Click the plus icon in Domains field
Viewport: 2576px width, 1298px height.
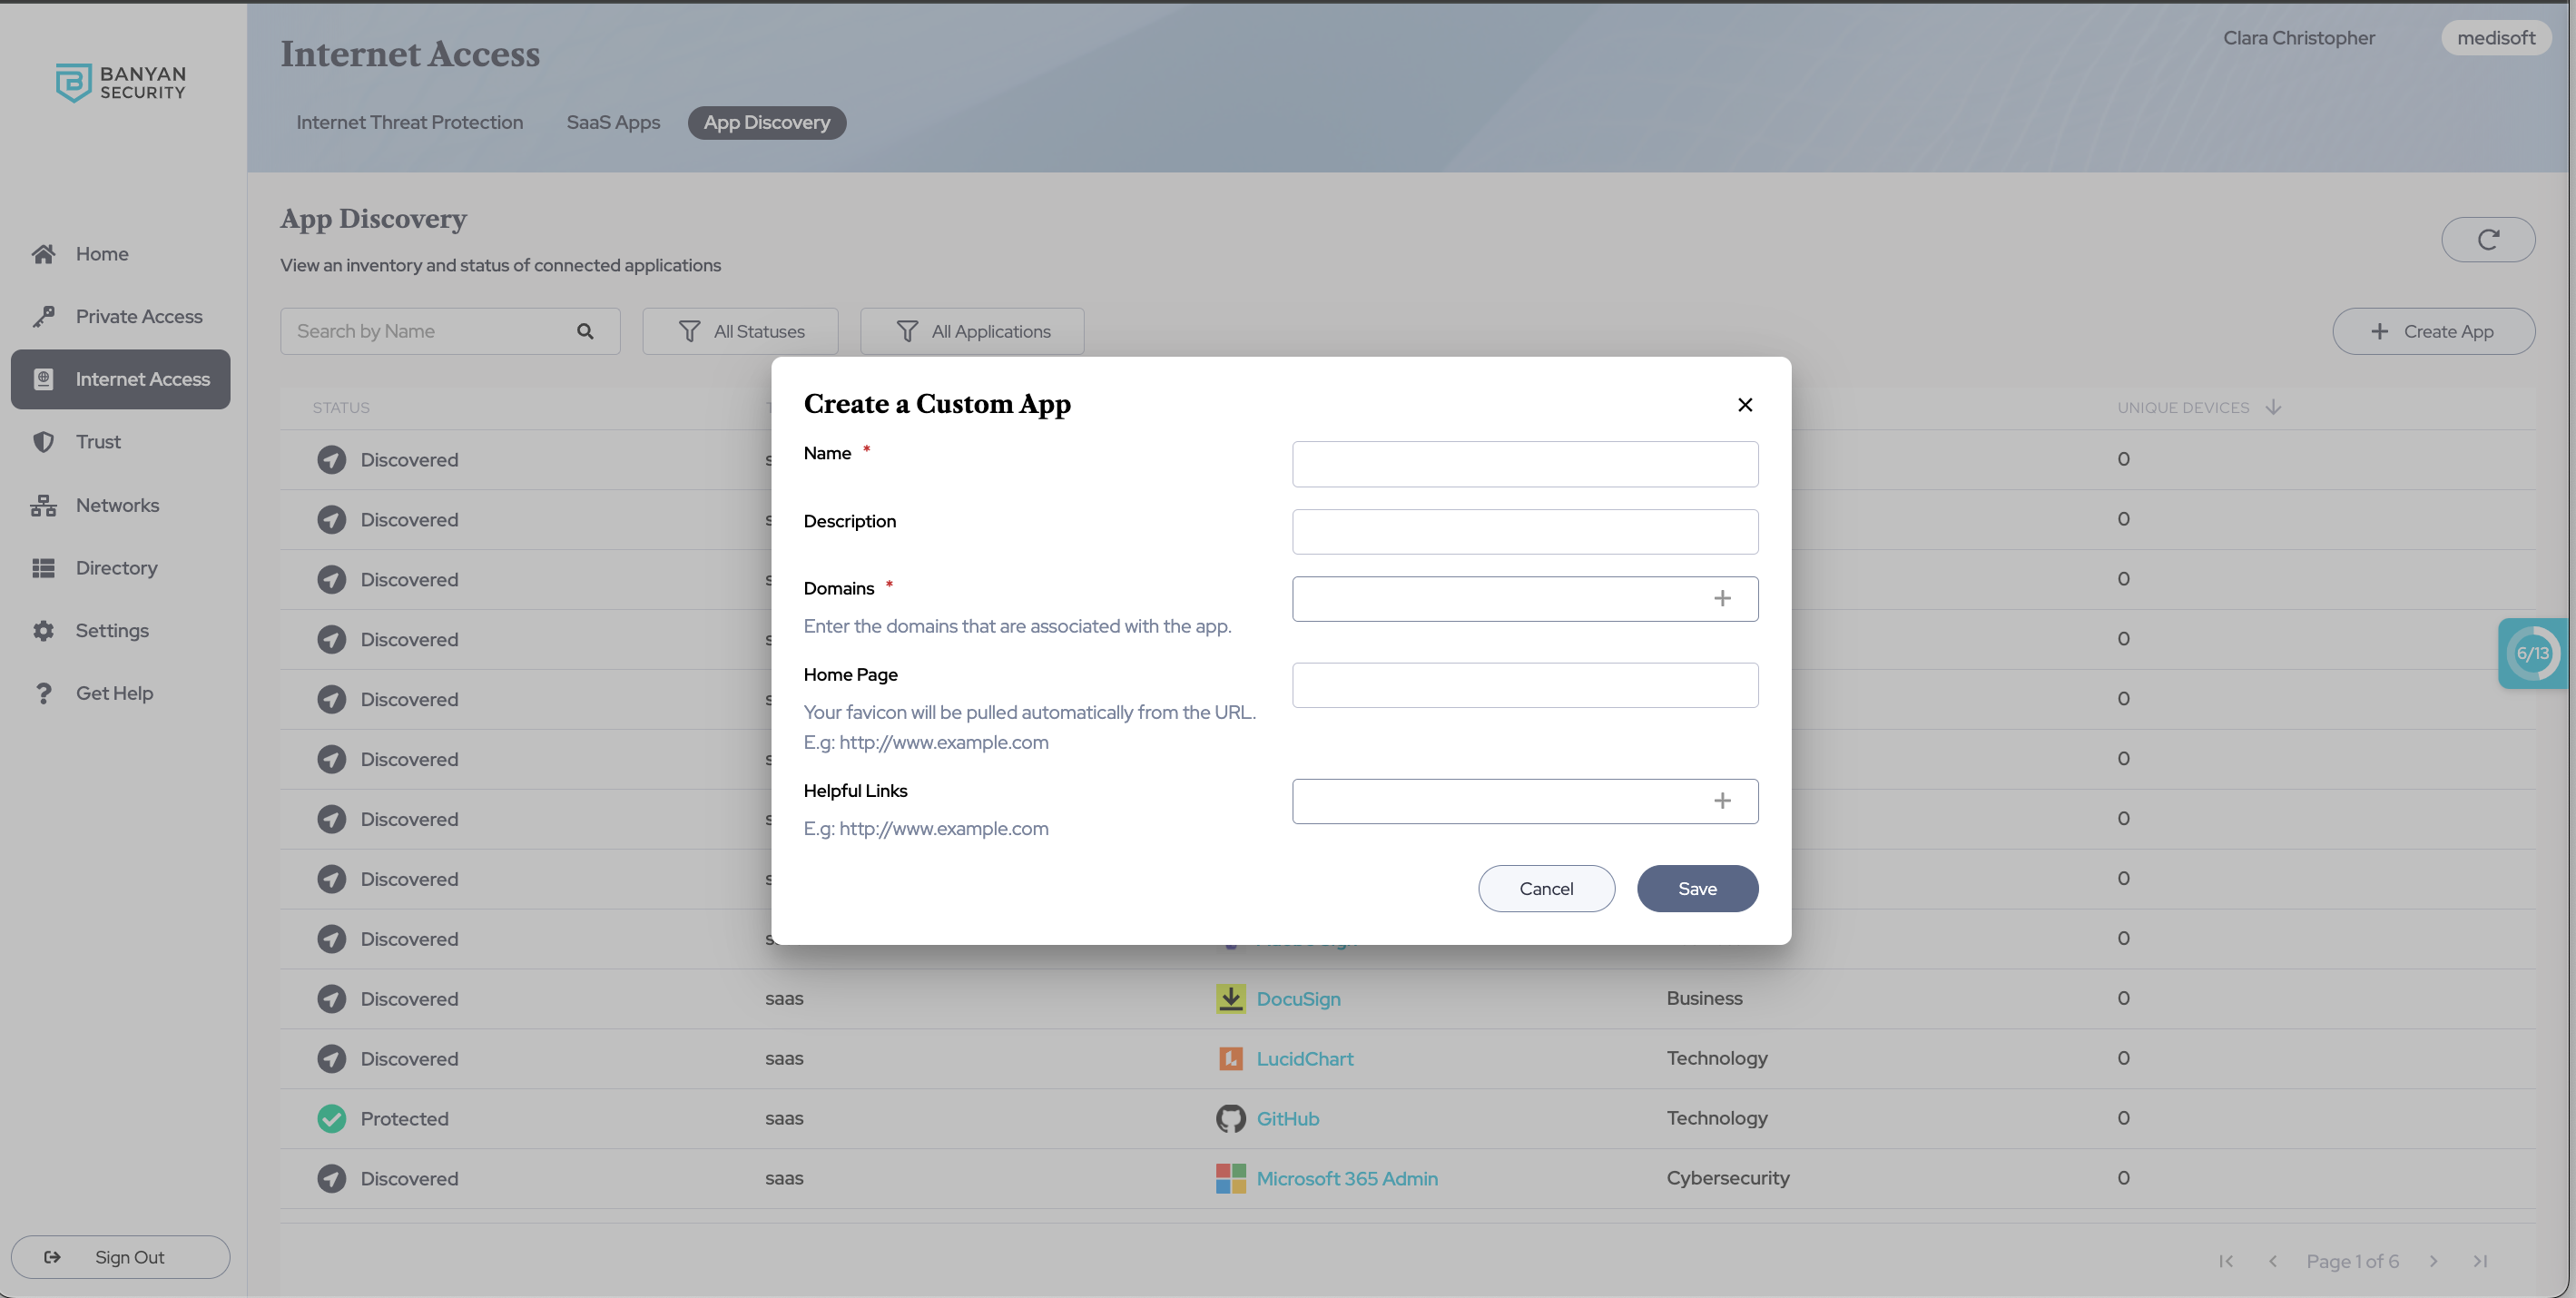(x=1722, y=598)
